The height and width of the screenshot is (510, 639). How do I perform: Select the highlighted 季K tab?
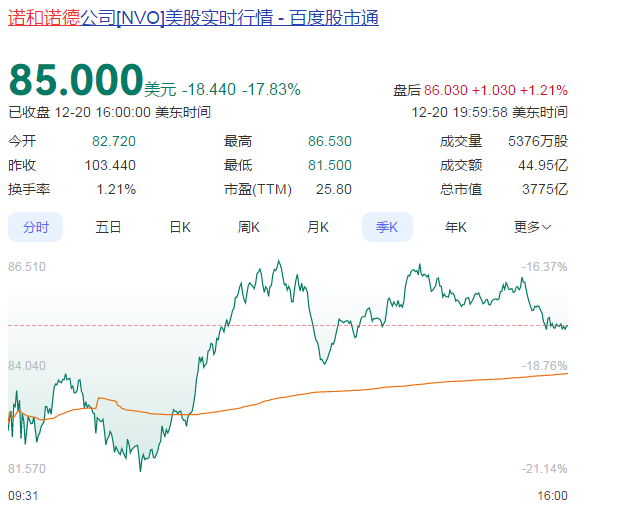pyautogui.click(x=387, y=227)
